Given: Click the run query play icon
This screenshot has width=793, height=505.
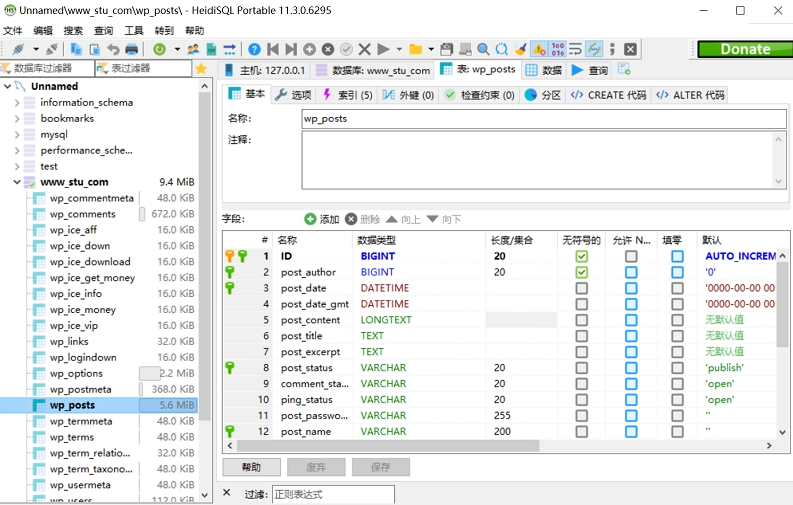Looking at the screenshot, I should click(x=383, y=49).
